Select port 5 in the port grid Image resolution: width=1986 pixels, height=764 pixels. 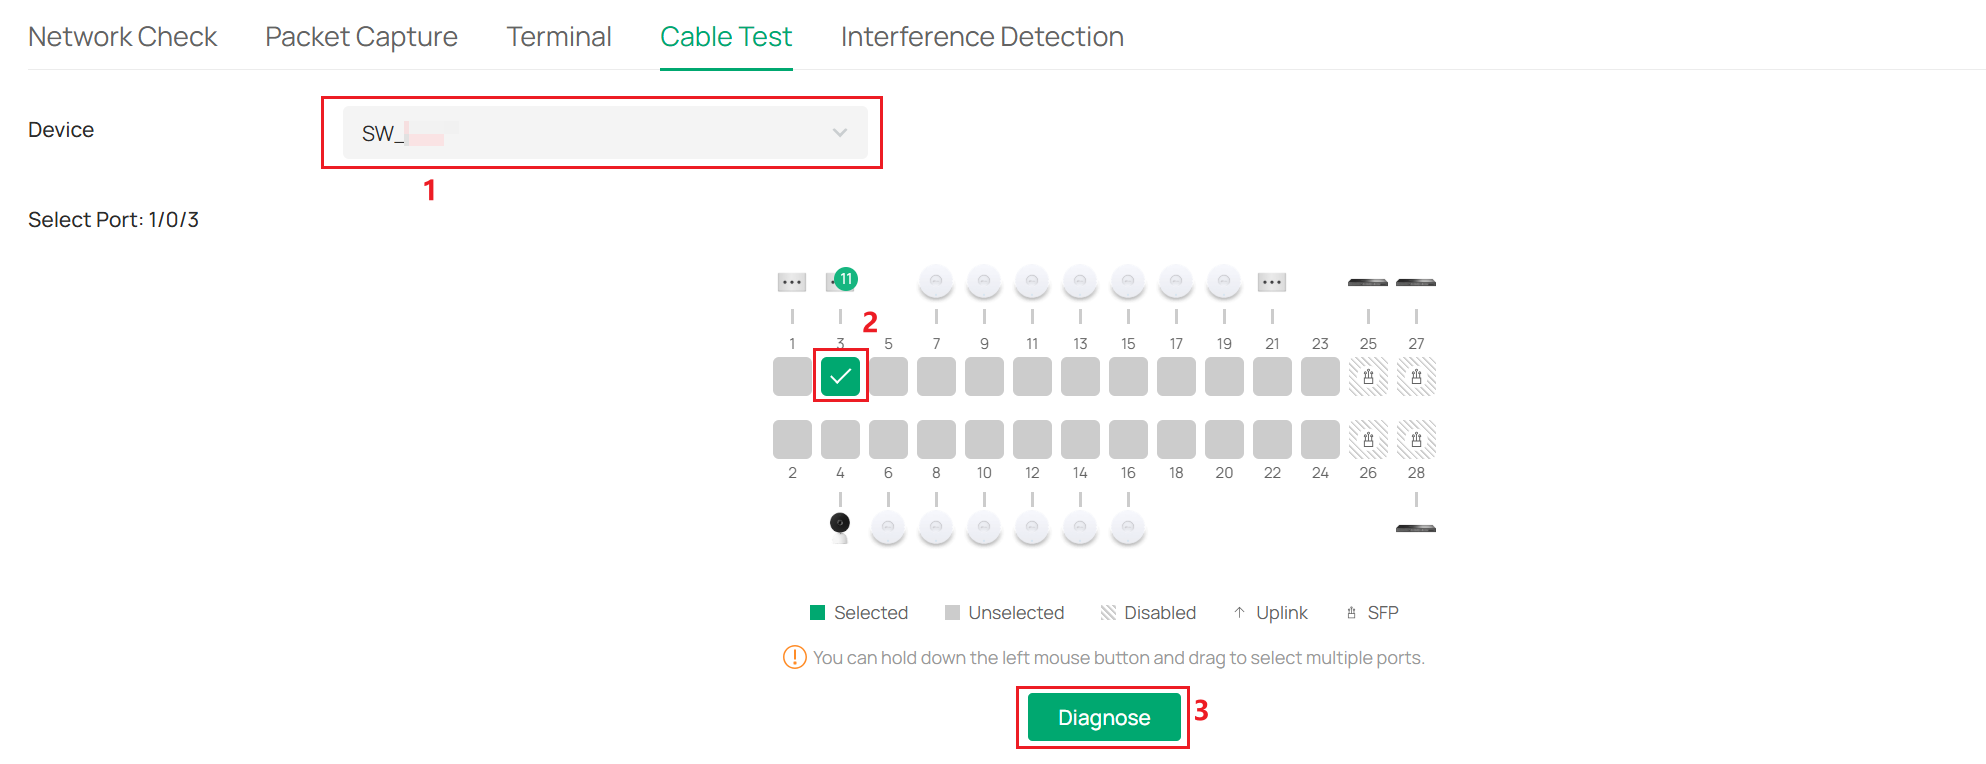tap(888, 377)
